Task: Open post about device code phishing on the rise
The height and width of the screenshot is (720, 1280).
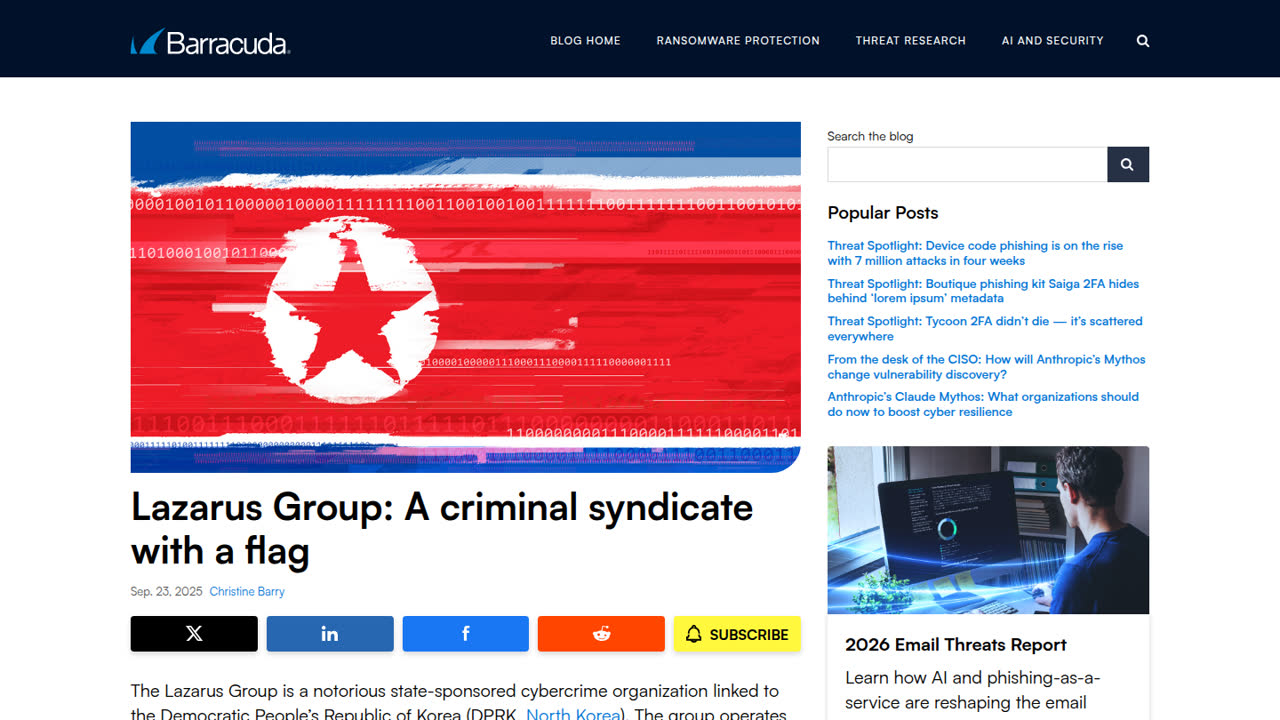Action: [x=975, y=253]
